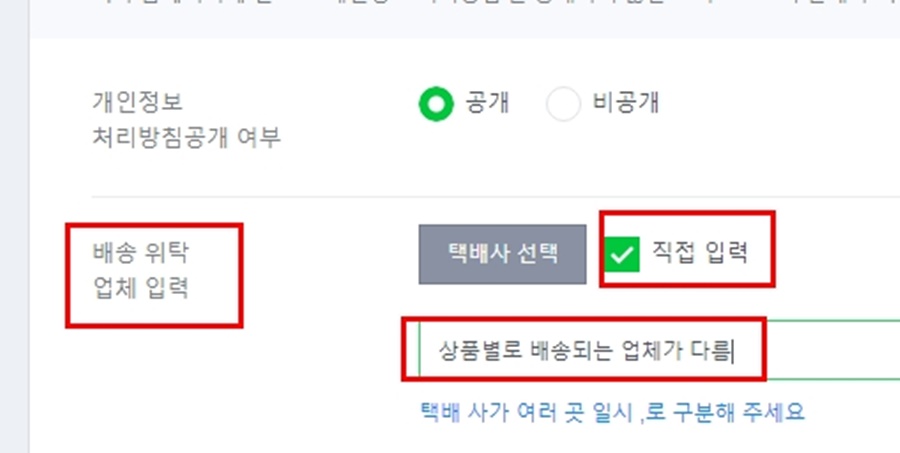Click the empty right part of input field

point(832,350)
